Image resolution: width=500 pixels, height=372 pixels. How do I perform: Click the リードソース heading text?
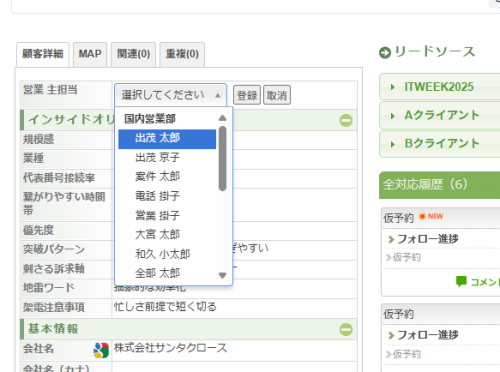(435, 52)
